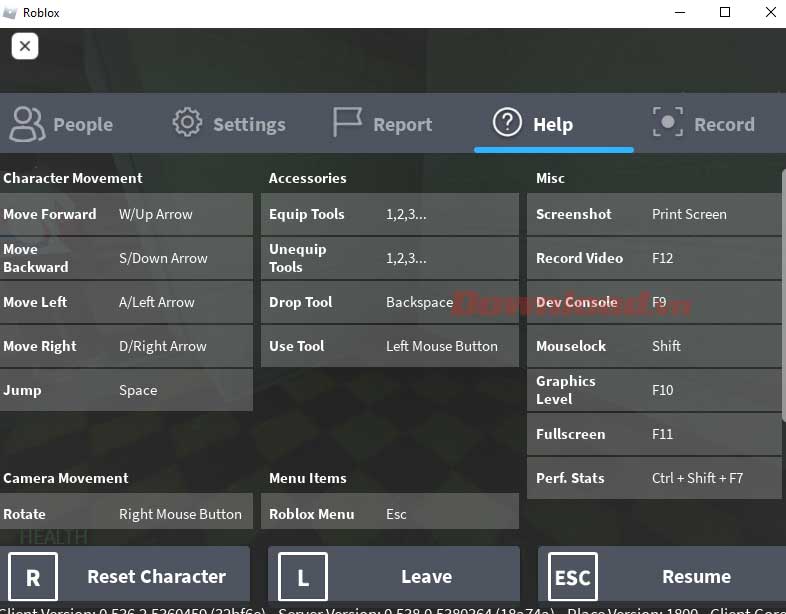The height and width of the screenshot is (614, 786).
Task: Minimize the Roblox window
Action: point(680,12)
